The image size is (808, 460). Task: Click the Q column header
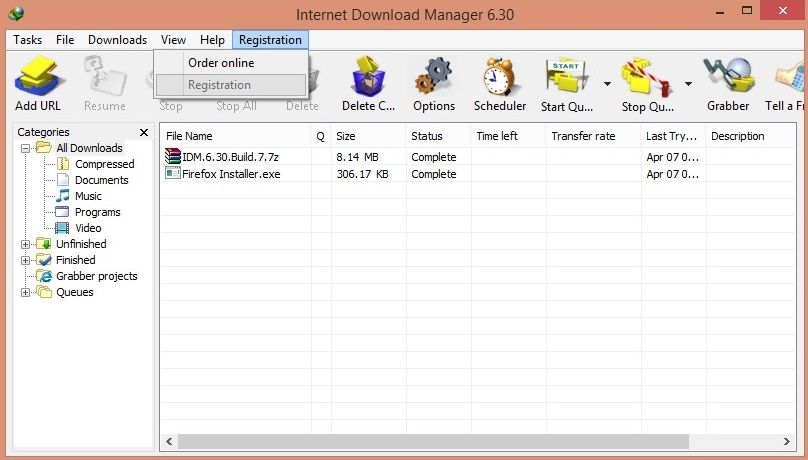coord(321,136)
